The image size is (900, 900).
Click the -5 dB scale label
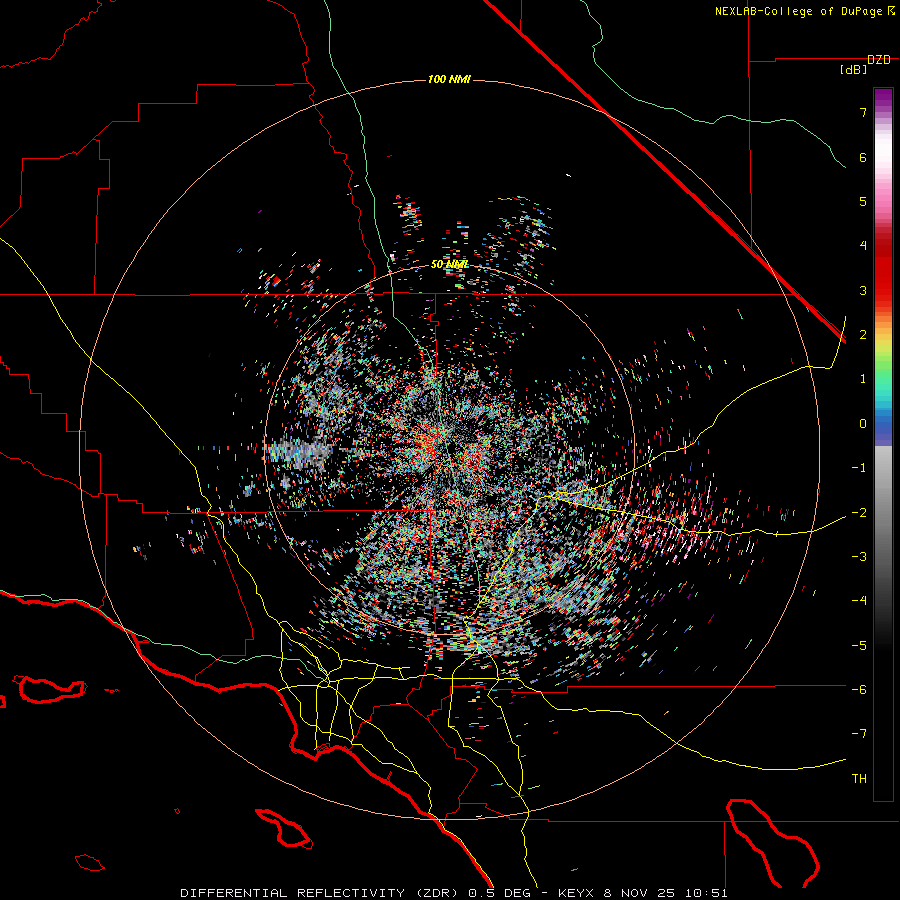point(859,645)
